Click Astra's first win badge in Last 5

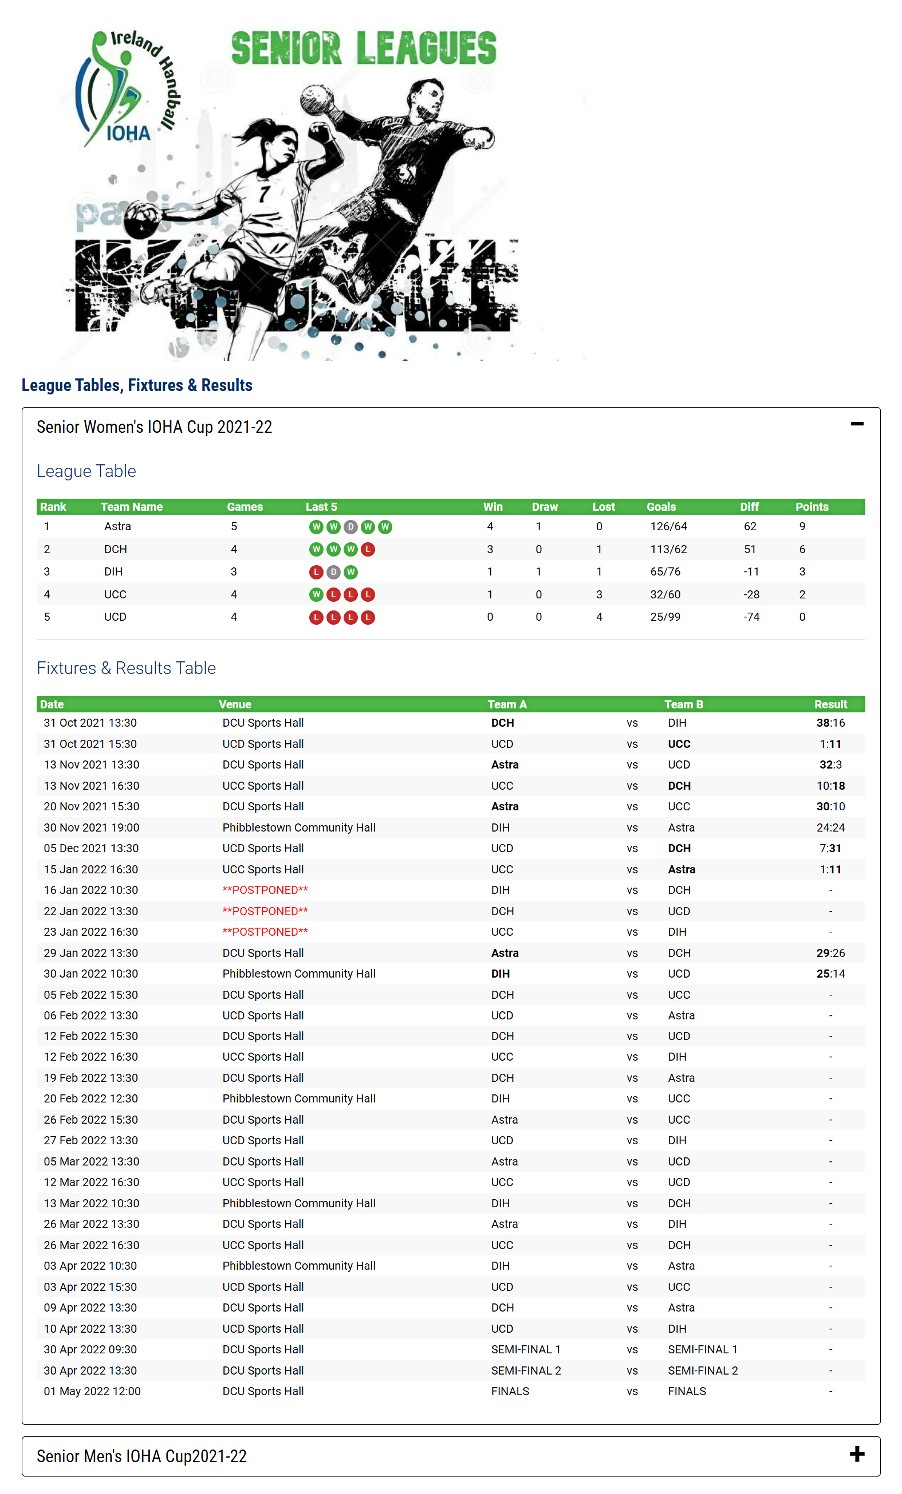[316, 527]
